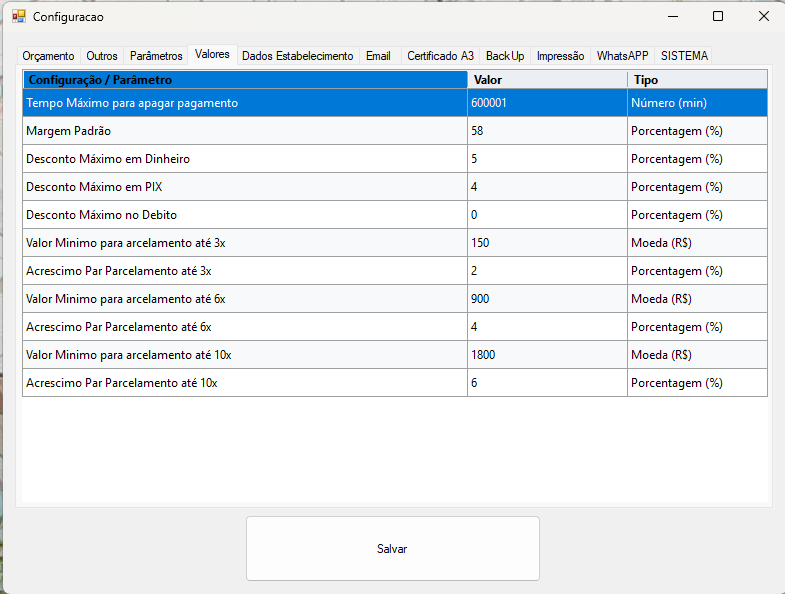
Task: Edit the value 1800 cell
Action: coord(547,355)
